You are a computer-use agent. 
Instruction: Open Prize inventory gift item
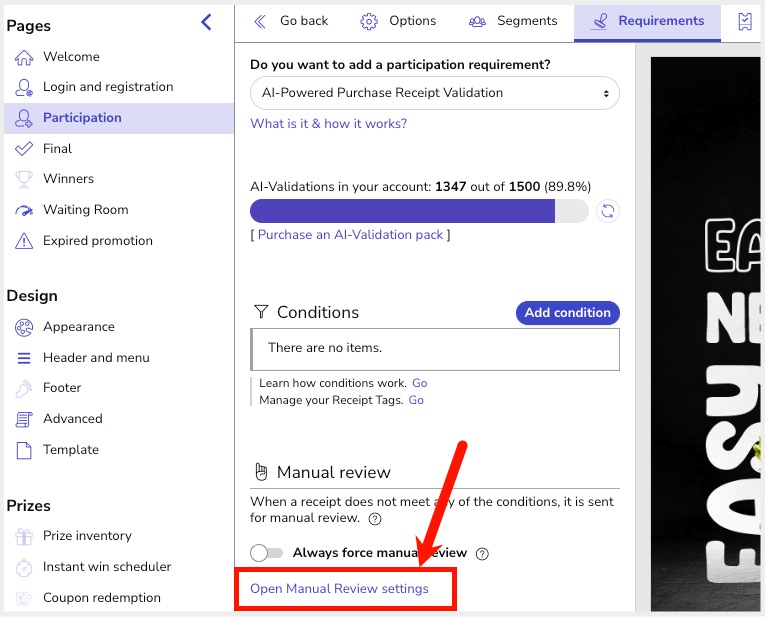87,536
